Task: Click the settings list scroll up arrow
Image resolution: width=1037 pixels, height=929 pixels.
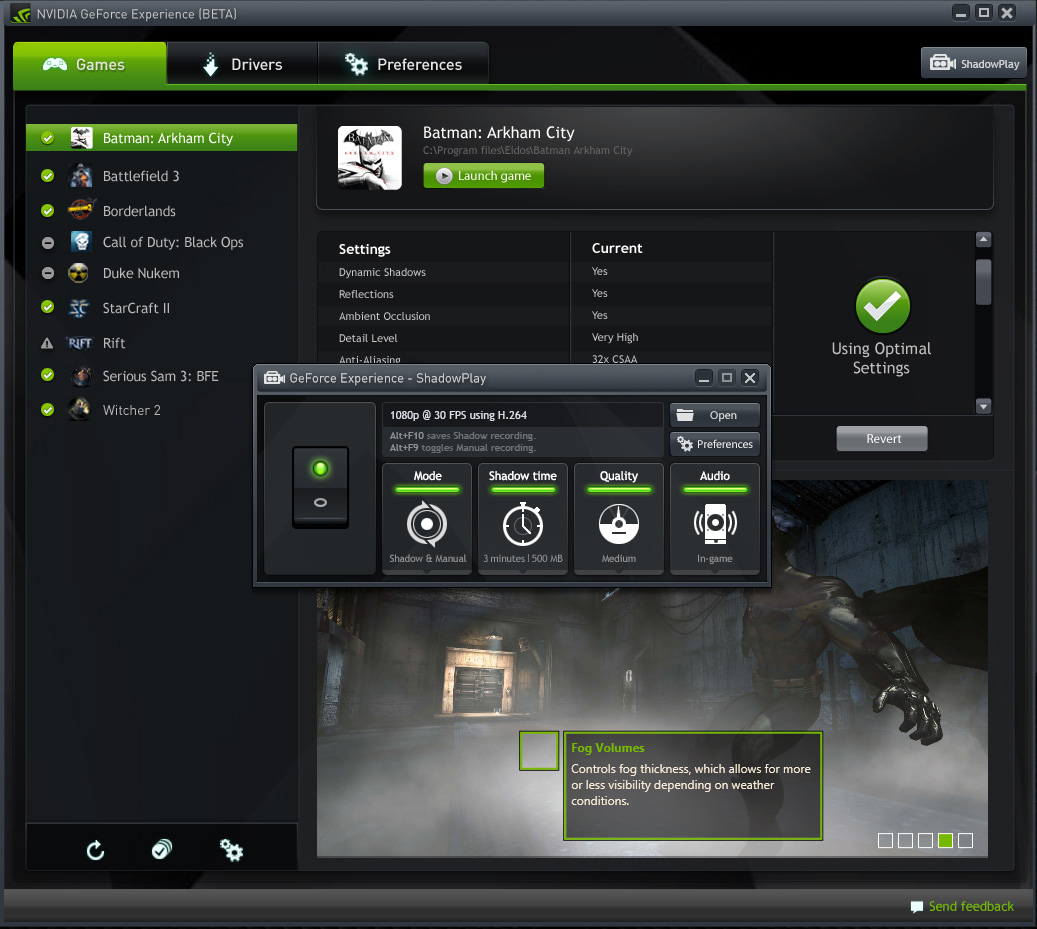Action: (x=983, y=239)
